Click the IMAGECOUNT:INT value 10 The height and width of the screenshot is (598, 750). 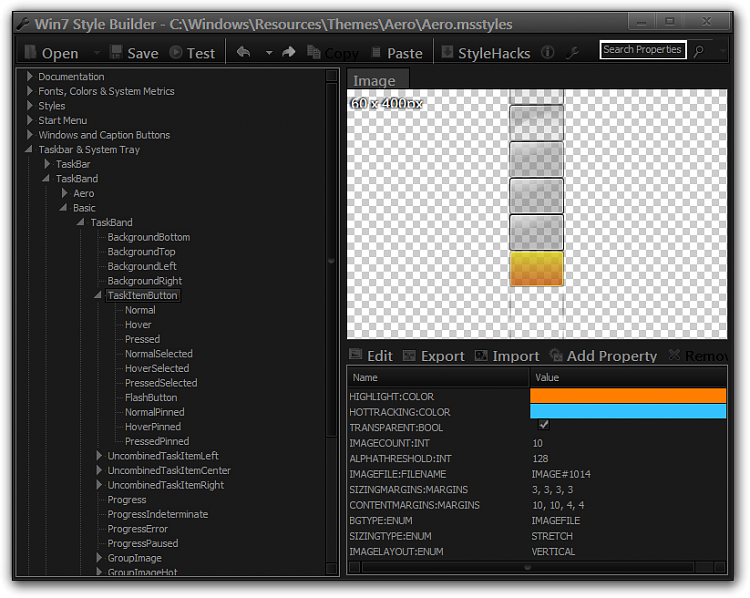click(538, 443)
